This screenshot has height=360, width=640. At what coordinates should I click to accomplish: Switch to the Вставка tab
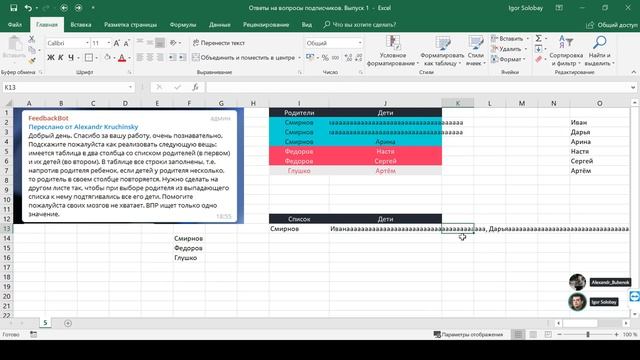pyautogui.click(x=80, y=25)
